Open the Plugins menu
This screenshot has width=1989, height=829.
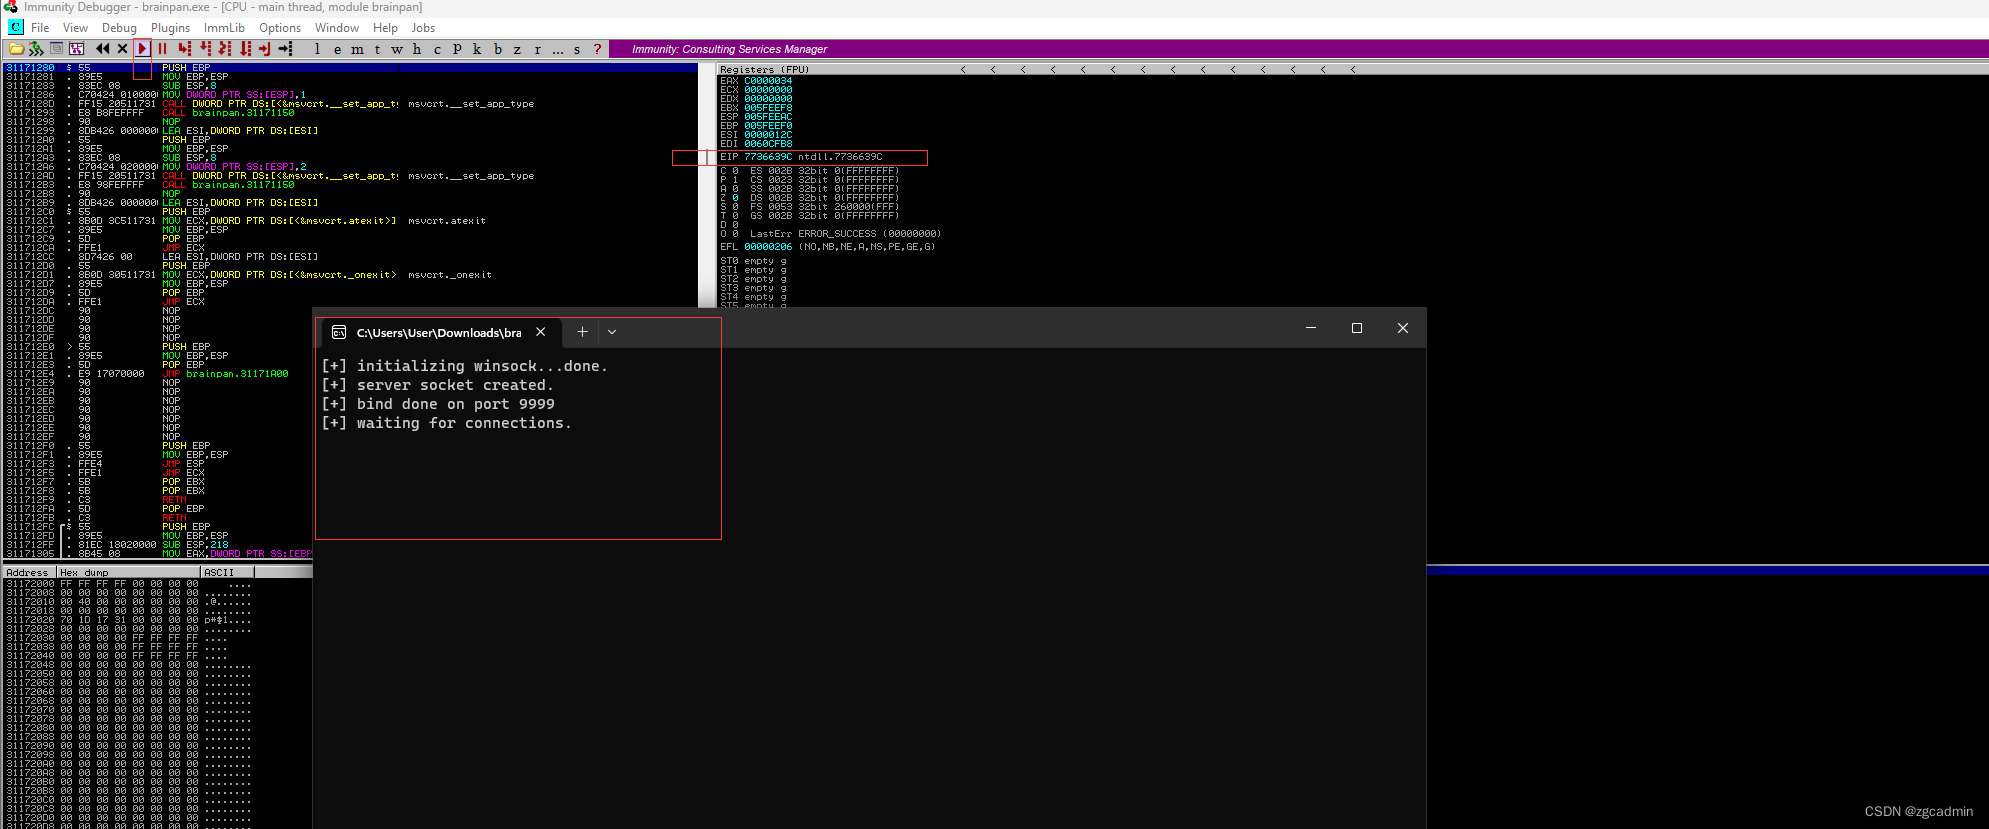pos(170,28)
